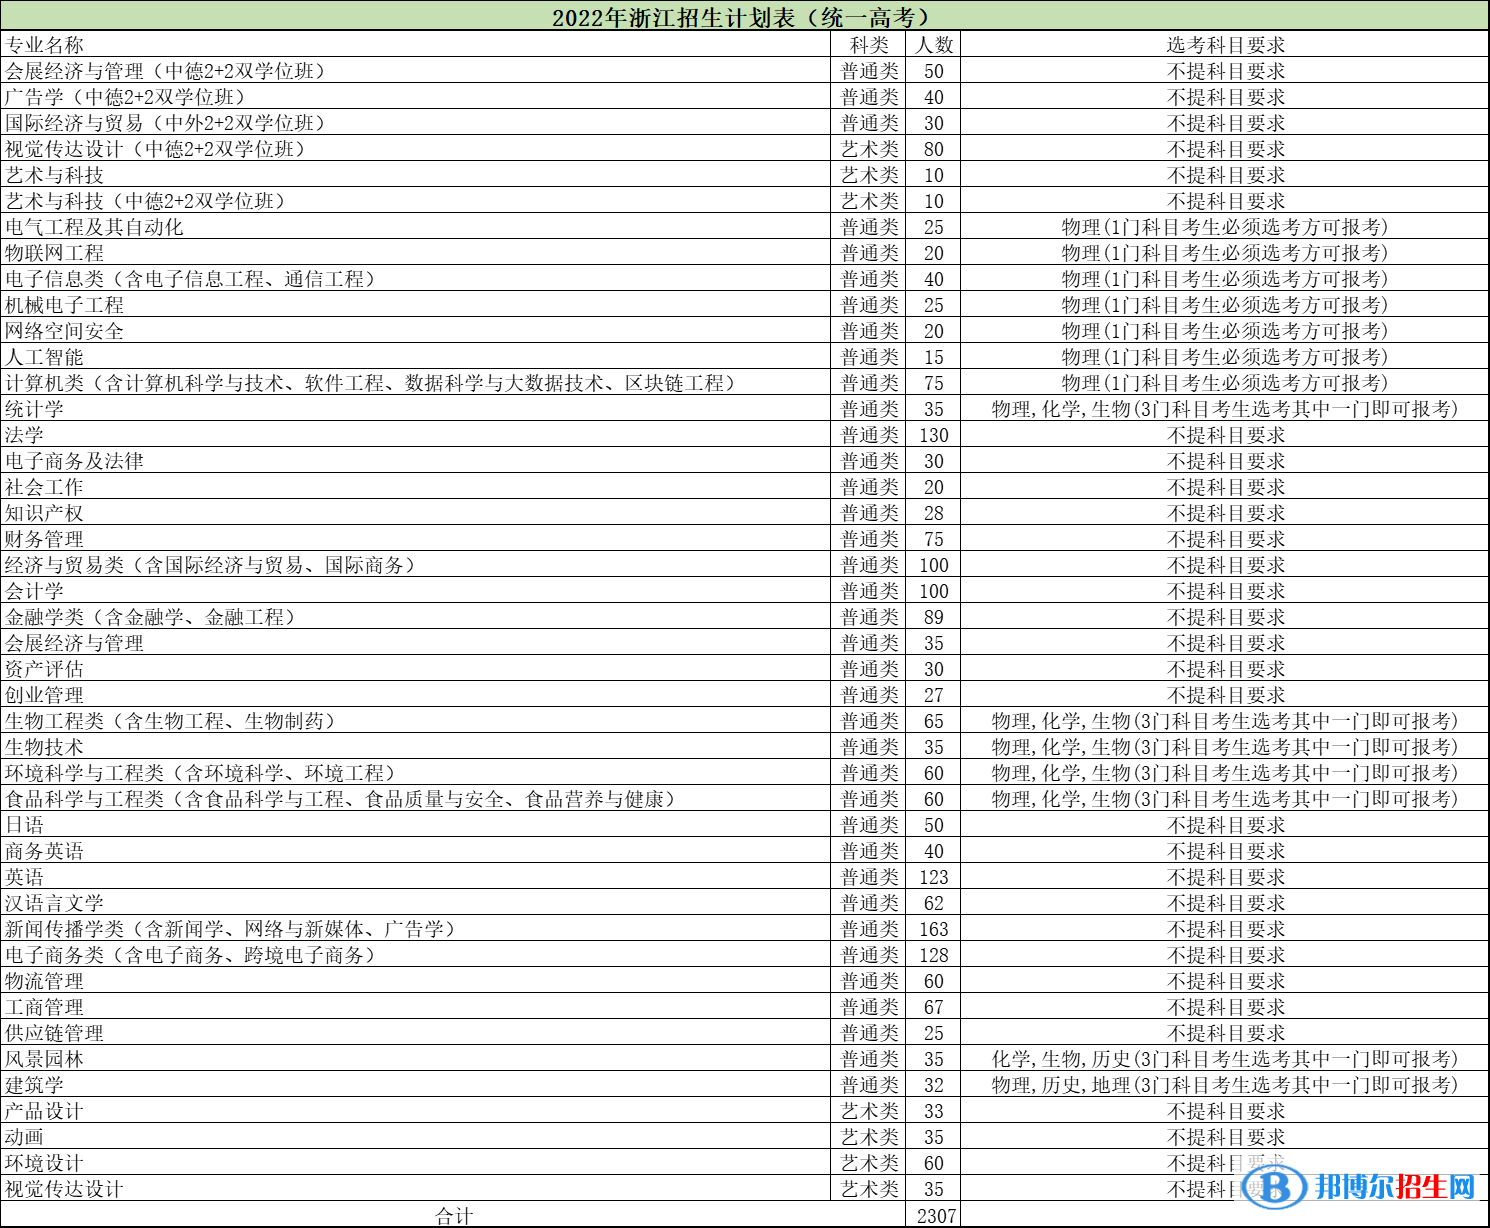Click the 艺术类 cell in 动画 row

tap(869, 1136)
